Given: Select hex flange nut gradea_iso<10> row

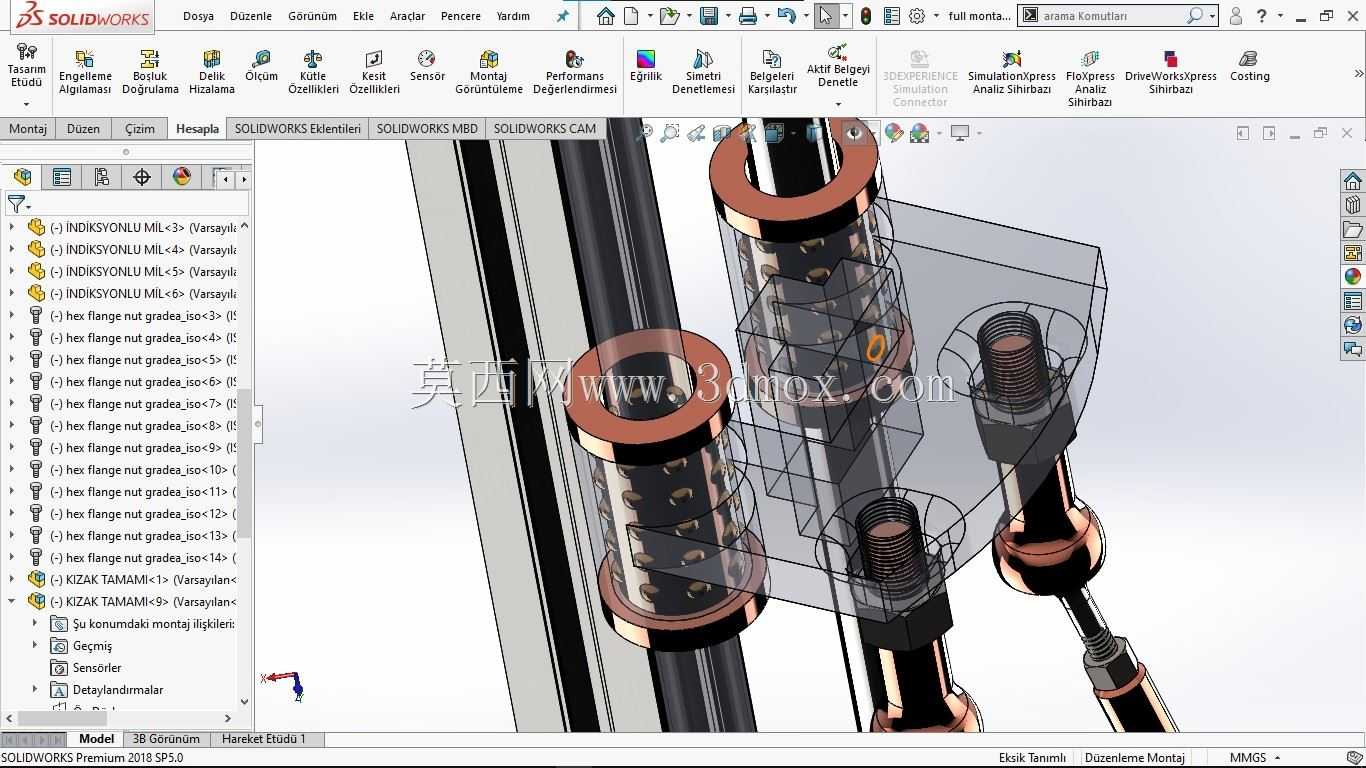Looking at the screenshot, I should 133,469.
